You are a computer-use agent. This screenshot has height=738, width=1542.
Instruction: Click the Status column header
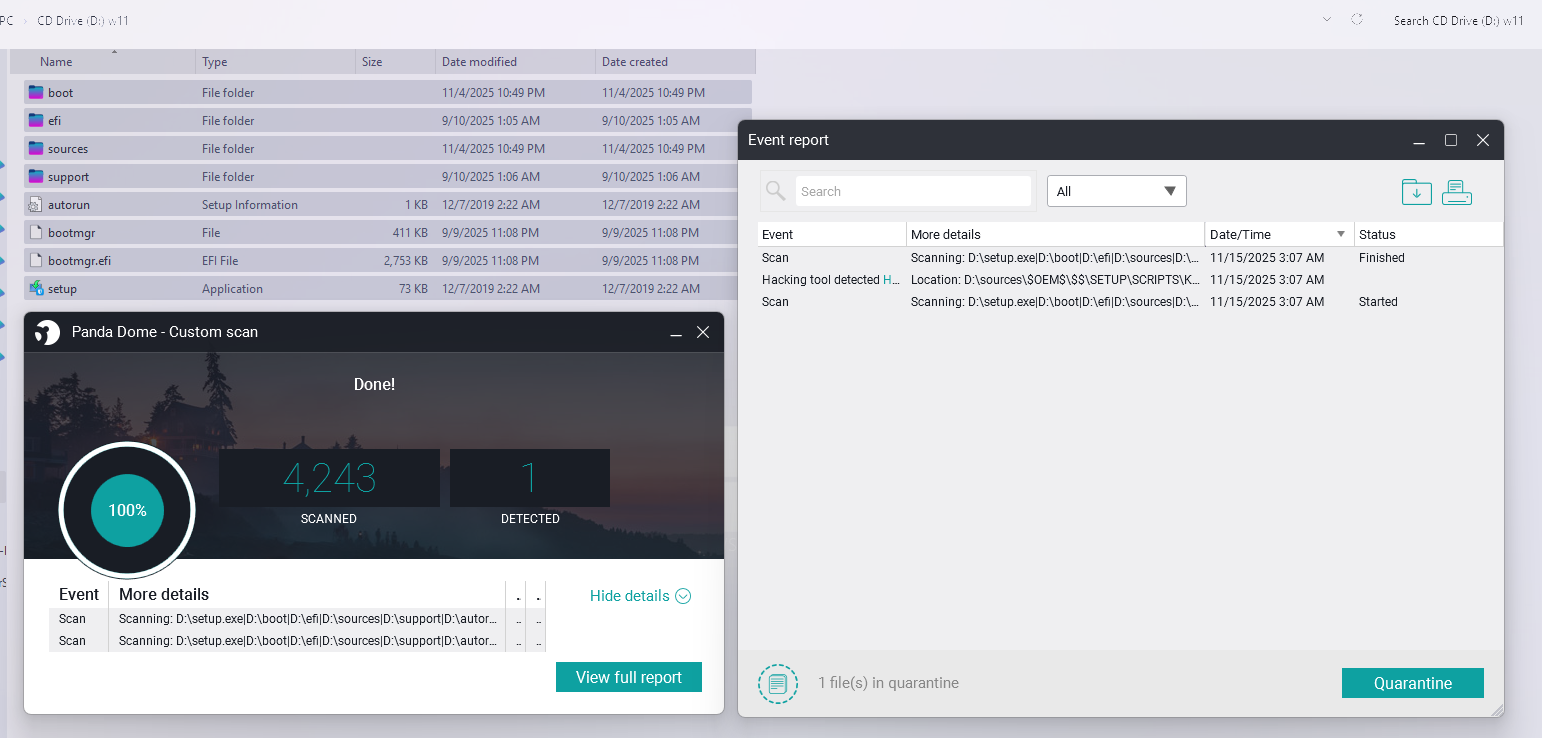[x=1428, y=234]
